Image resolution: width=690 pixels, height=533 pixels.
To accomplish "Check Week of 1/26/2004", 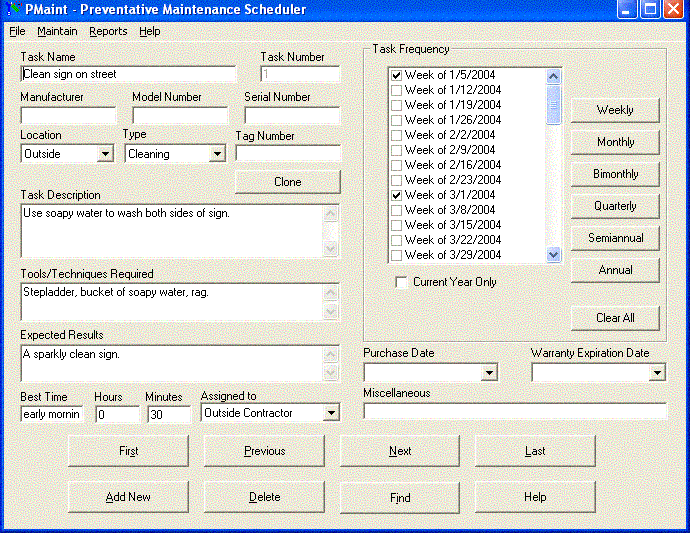I will tap(396, 120).
